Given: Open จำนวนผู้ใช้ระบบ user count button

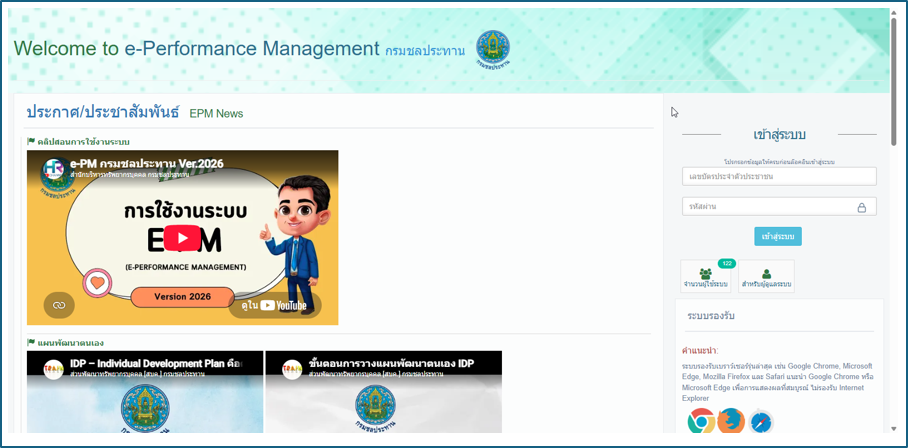Looking at the screenshot, I should click(705, 277).
